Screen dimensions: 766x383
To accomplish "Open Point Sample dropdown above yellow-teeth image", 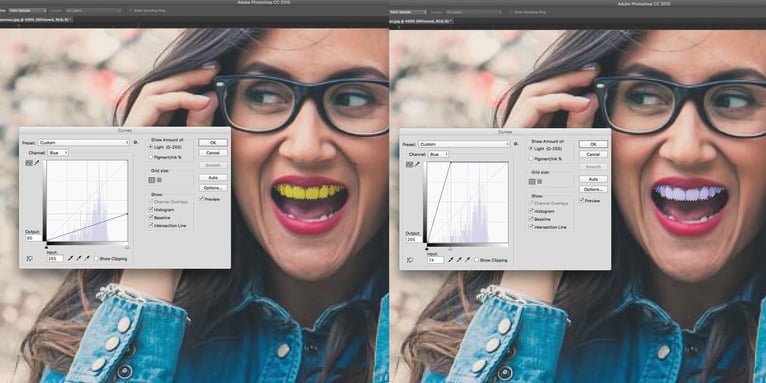I will click(x=28, y=10).
